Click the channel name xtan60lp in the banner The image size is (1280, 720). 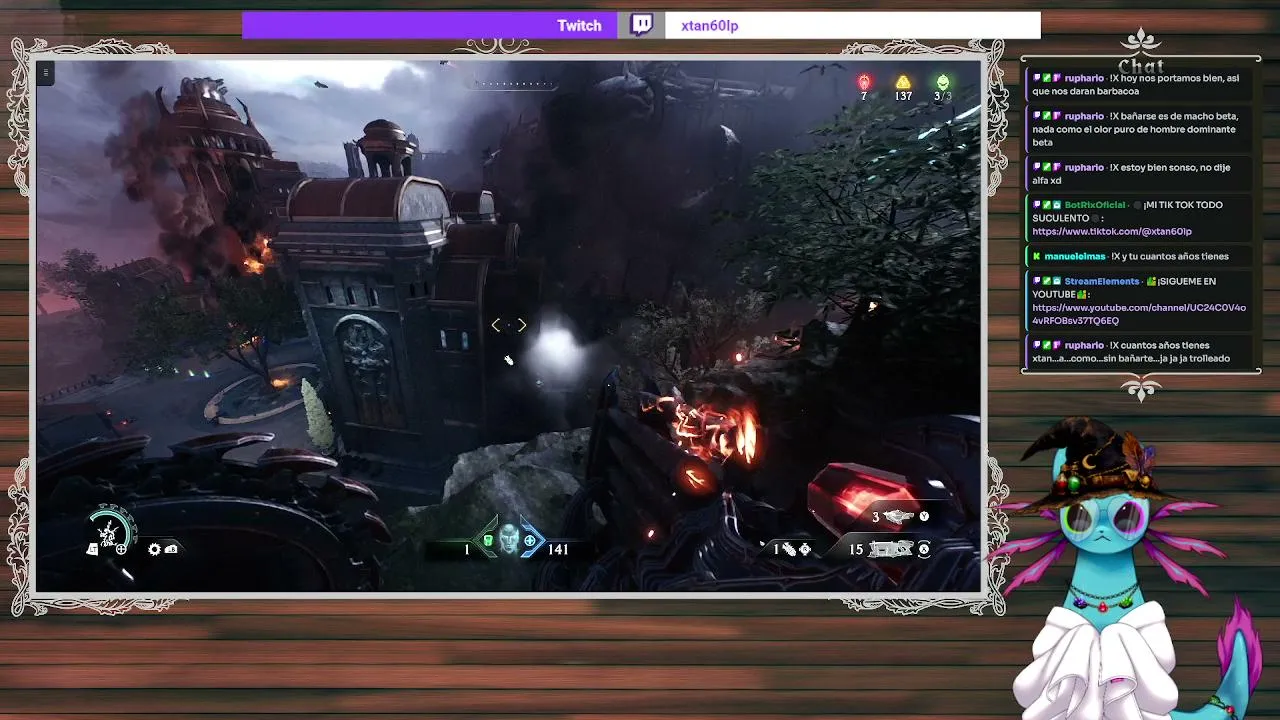pyautogui.click(x=709, y=26)
